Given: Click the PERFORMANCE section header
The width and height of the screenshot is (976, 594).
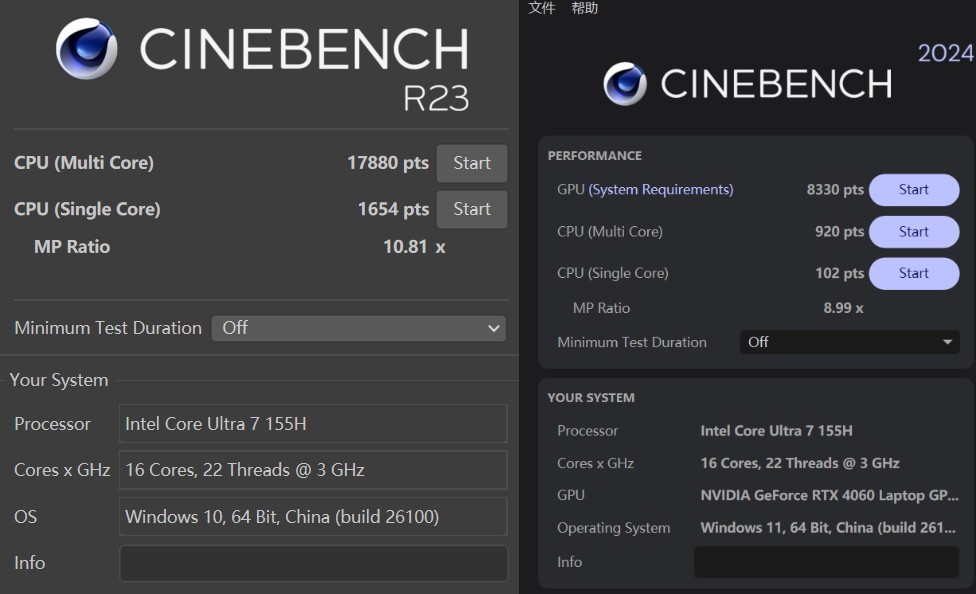Looking at the screenshot, I should click(594, 156).
